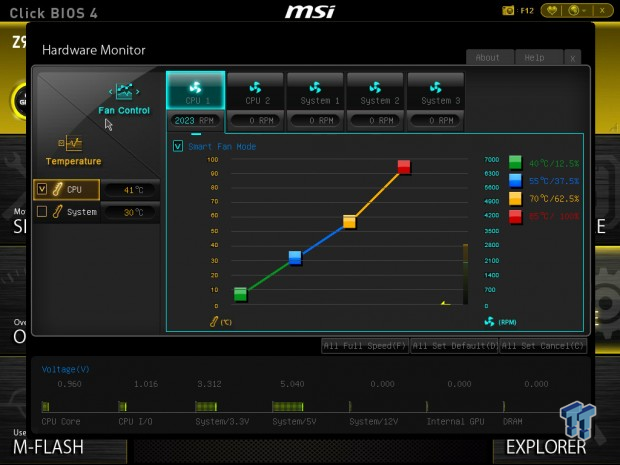Click the thermometer °C axis icon
Screen dimensions: 620x465
point(214,321)
